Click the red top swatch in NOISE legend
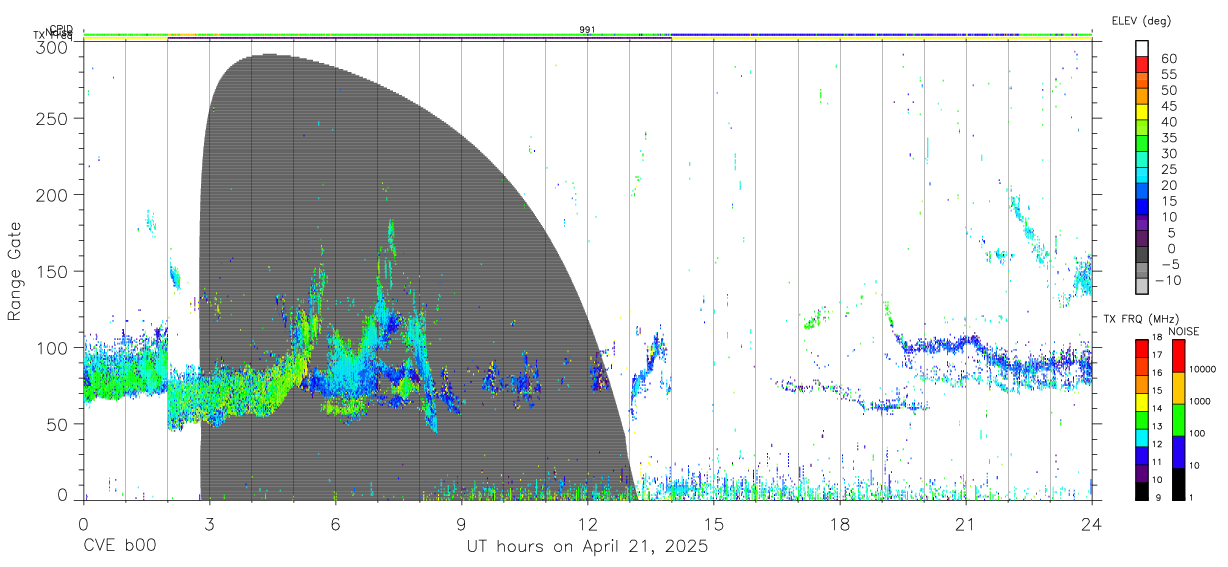The width and height of the screenshot is (1228, 567). 1178,355
